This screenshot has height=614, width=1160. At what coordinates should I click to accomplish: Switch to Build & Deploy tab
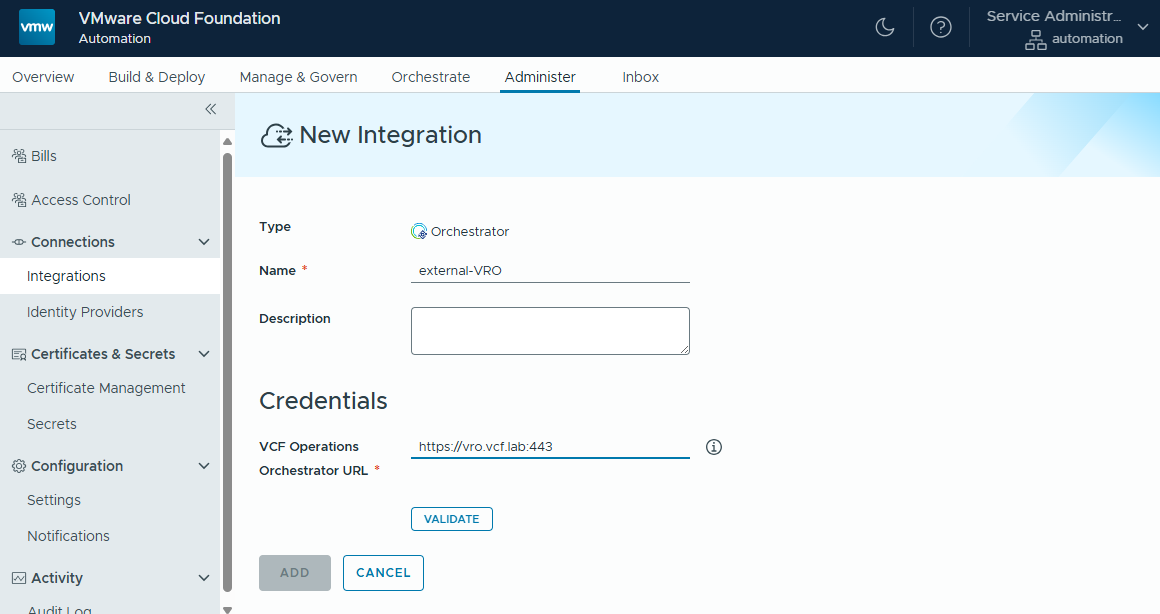(157, 77)
